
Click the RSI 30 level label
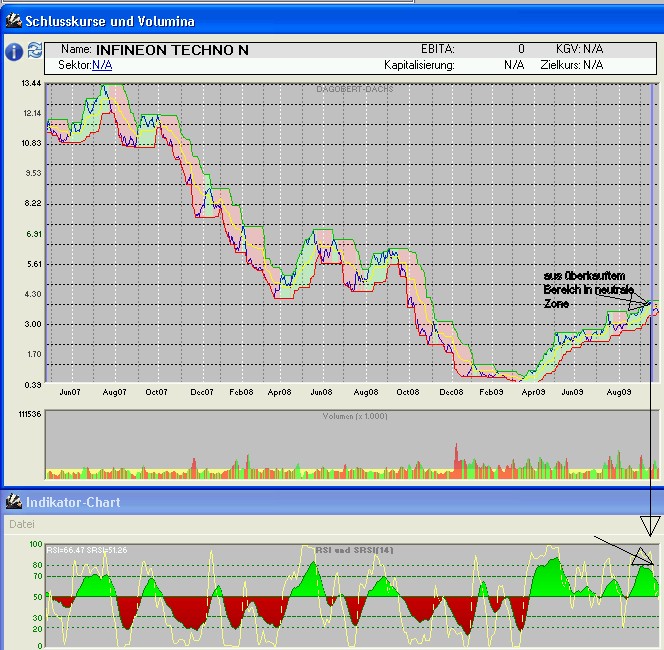click(x=38, y=618)
